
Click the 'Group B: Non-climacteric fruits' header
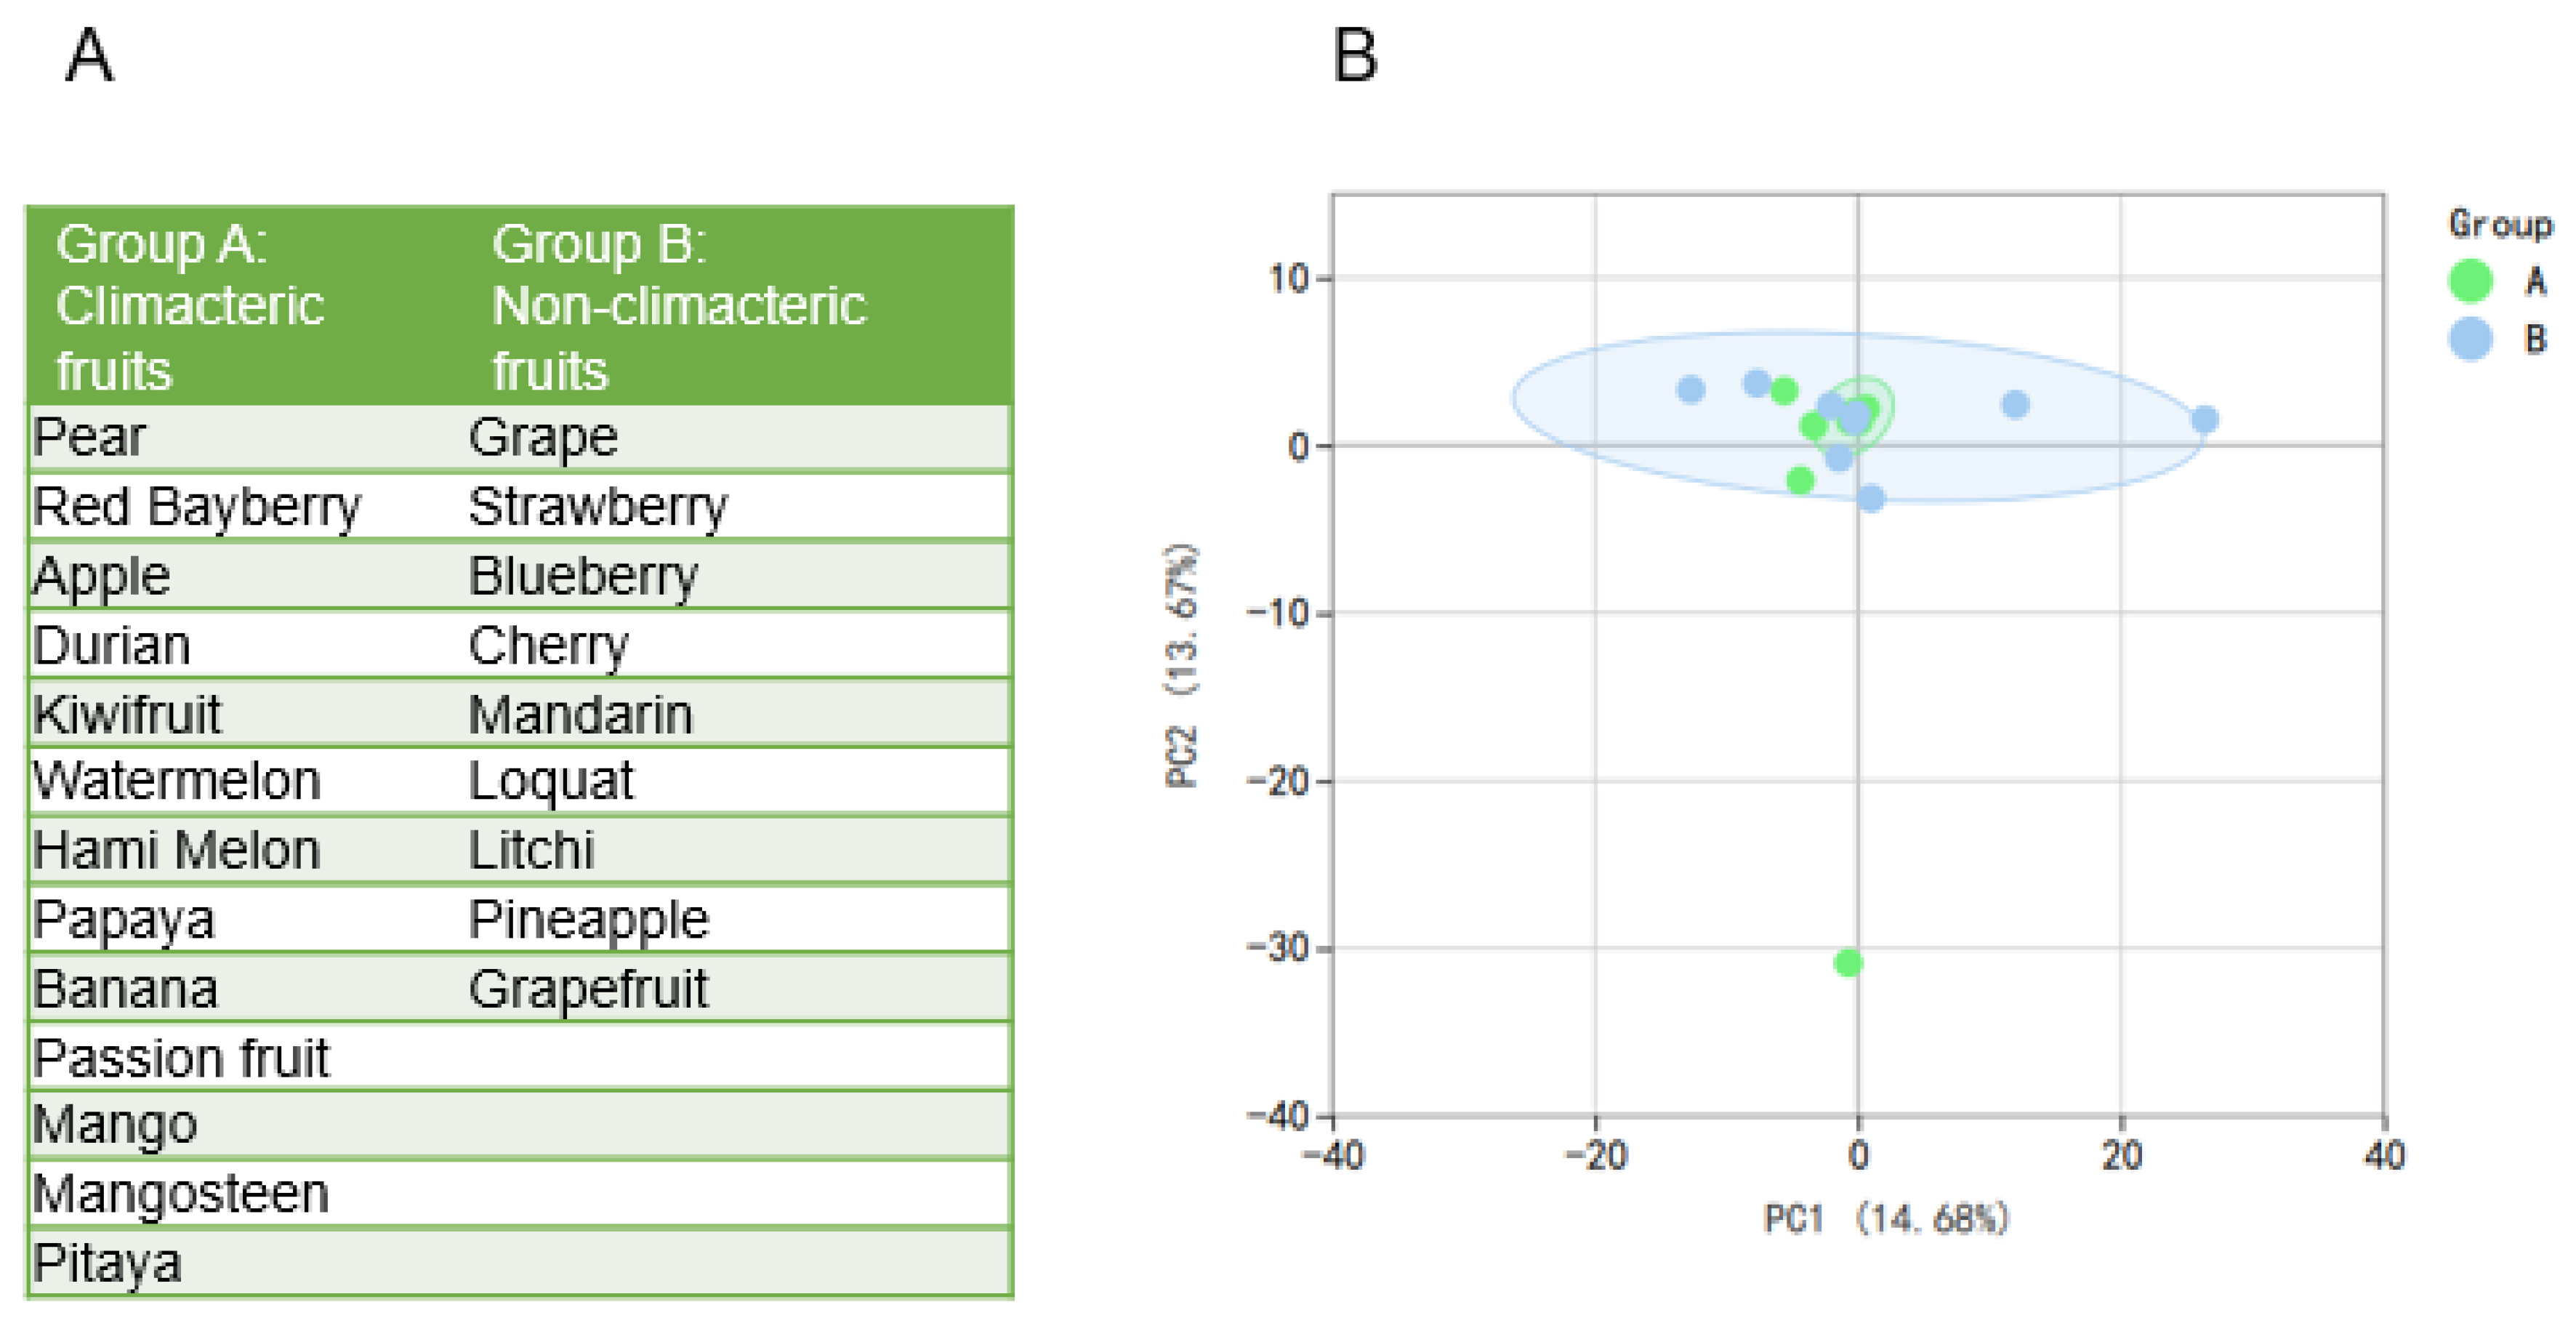(x=678, y=306)
